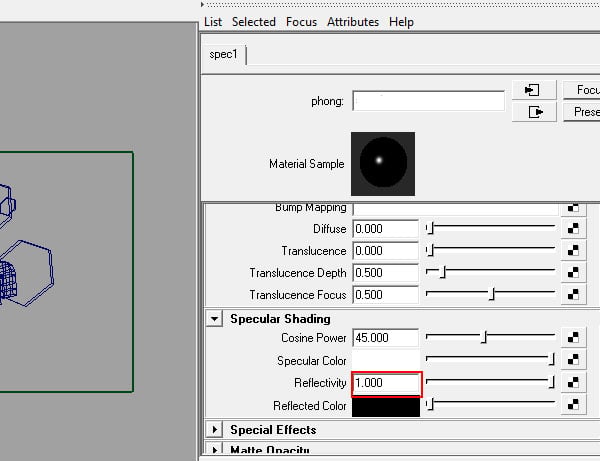Open the Attributes menu
Viewport: 600px width, 461px height.
[353, 22]
